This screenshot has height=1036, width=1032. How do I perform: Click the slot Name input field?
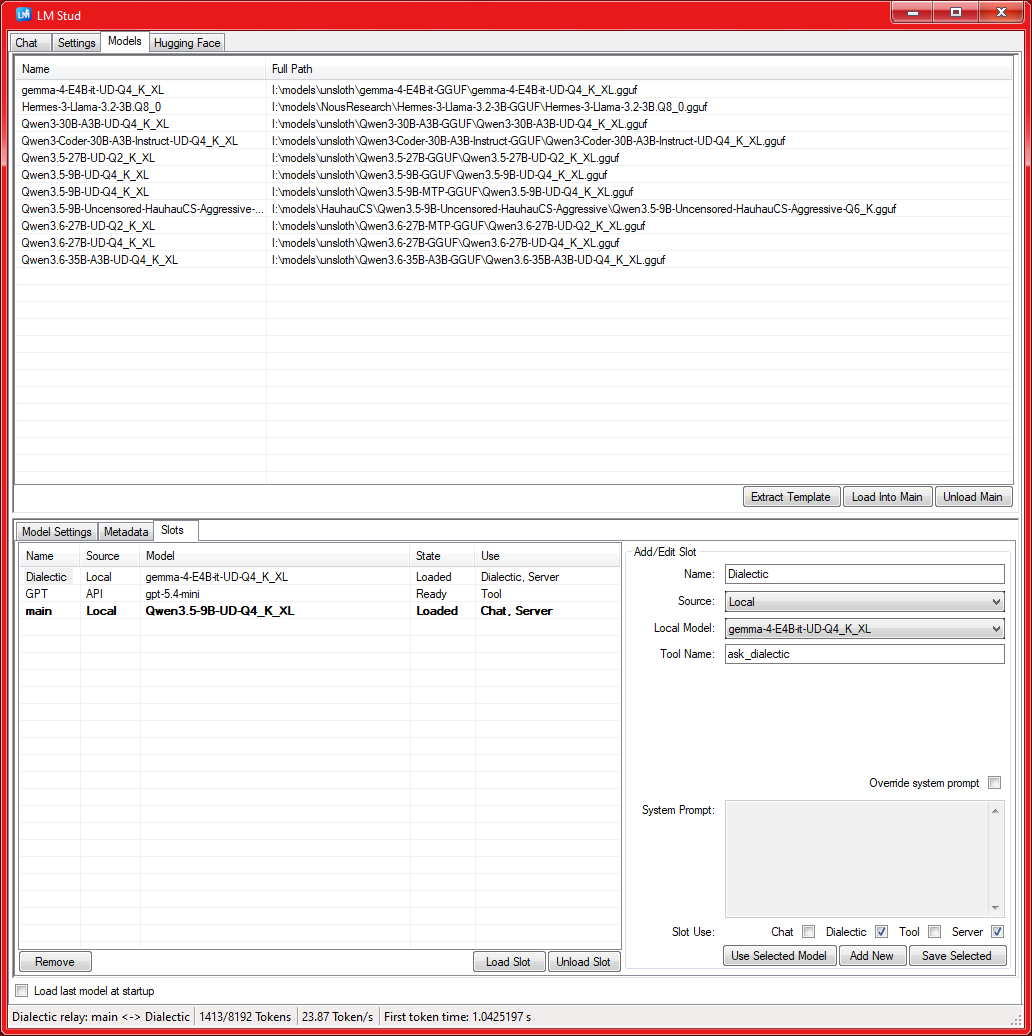click(x=865, y=574)
